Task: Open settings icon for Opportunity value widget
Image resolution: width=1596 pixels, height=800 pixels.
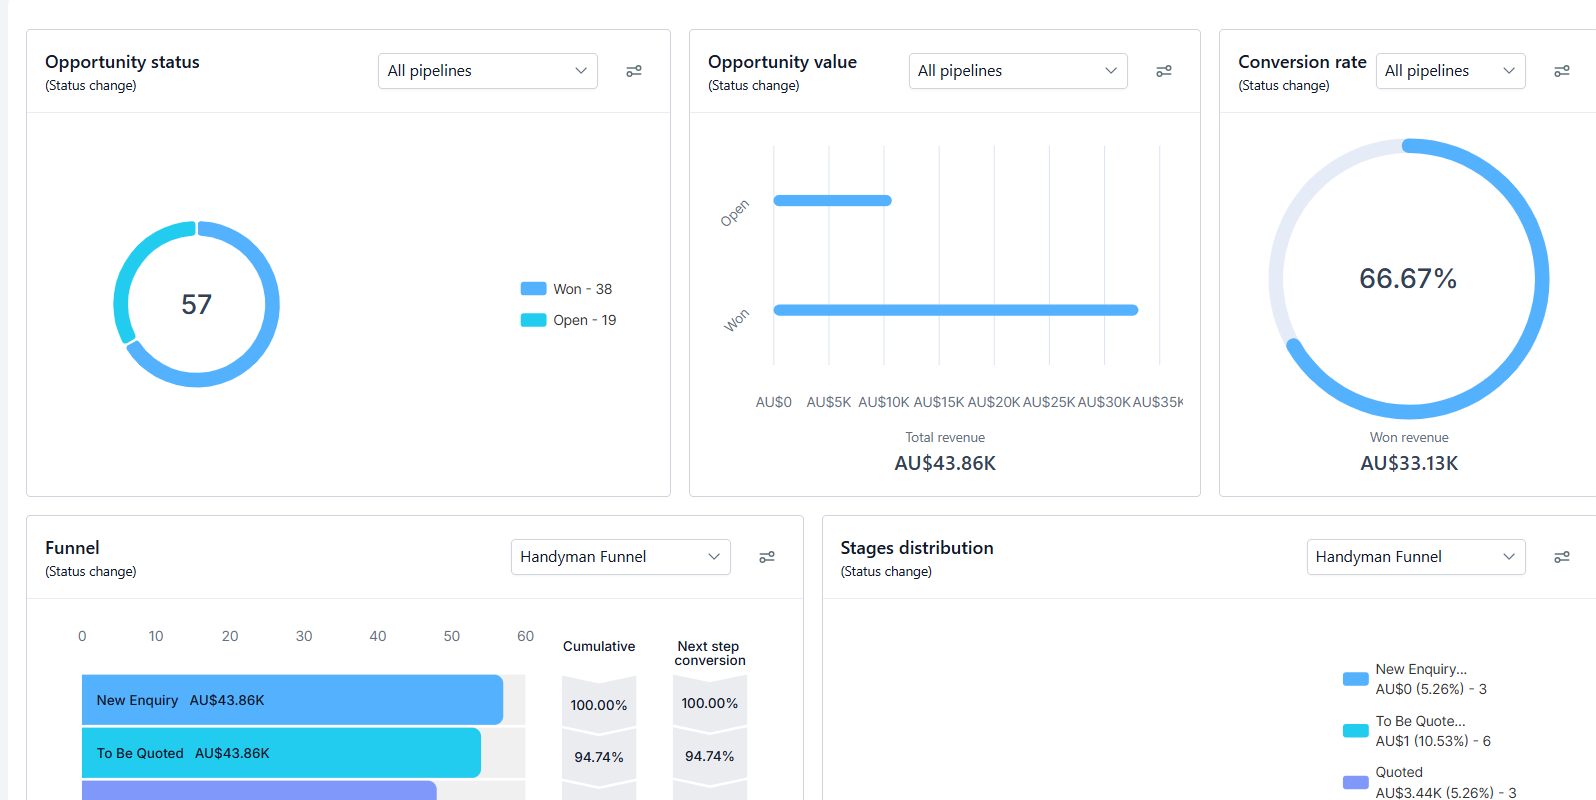Action: [x=1164, y=71]
